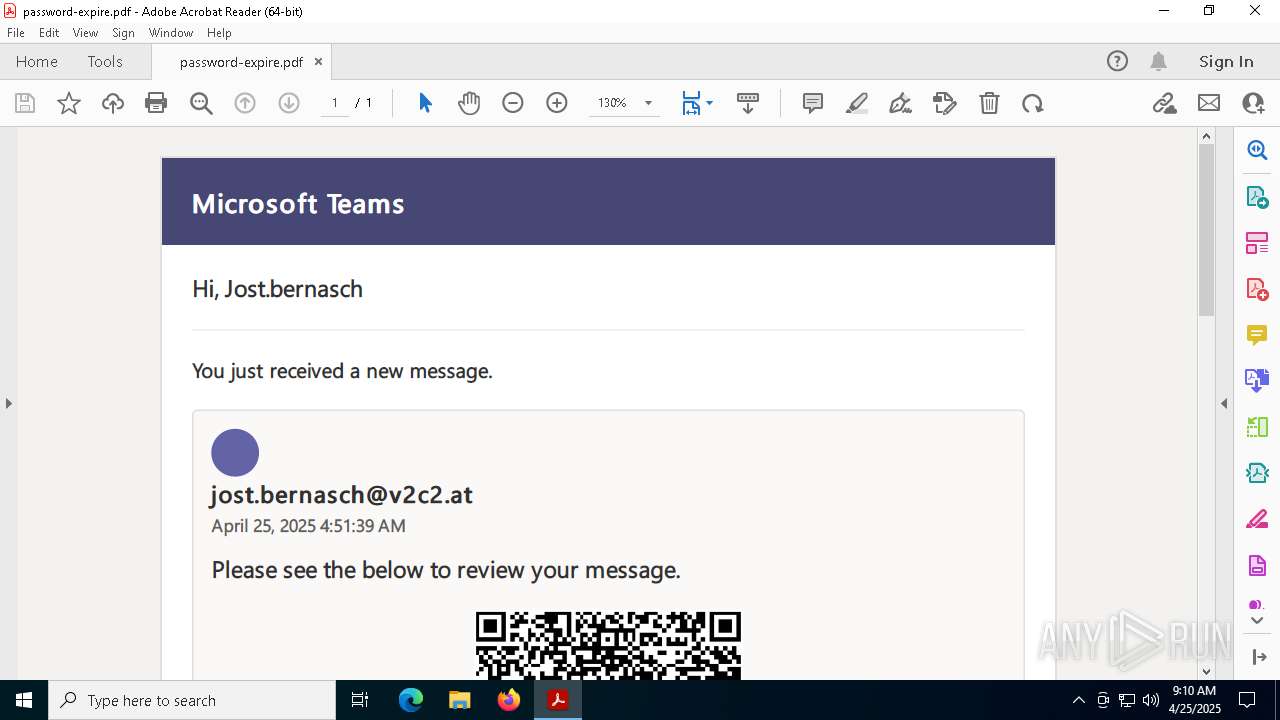Viewport: 1280px width, 720px height.
Task: Close the password-expire.pdf tab
Action: point(318,61)
